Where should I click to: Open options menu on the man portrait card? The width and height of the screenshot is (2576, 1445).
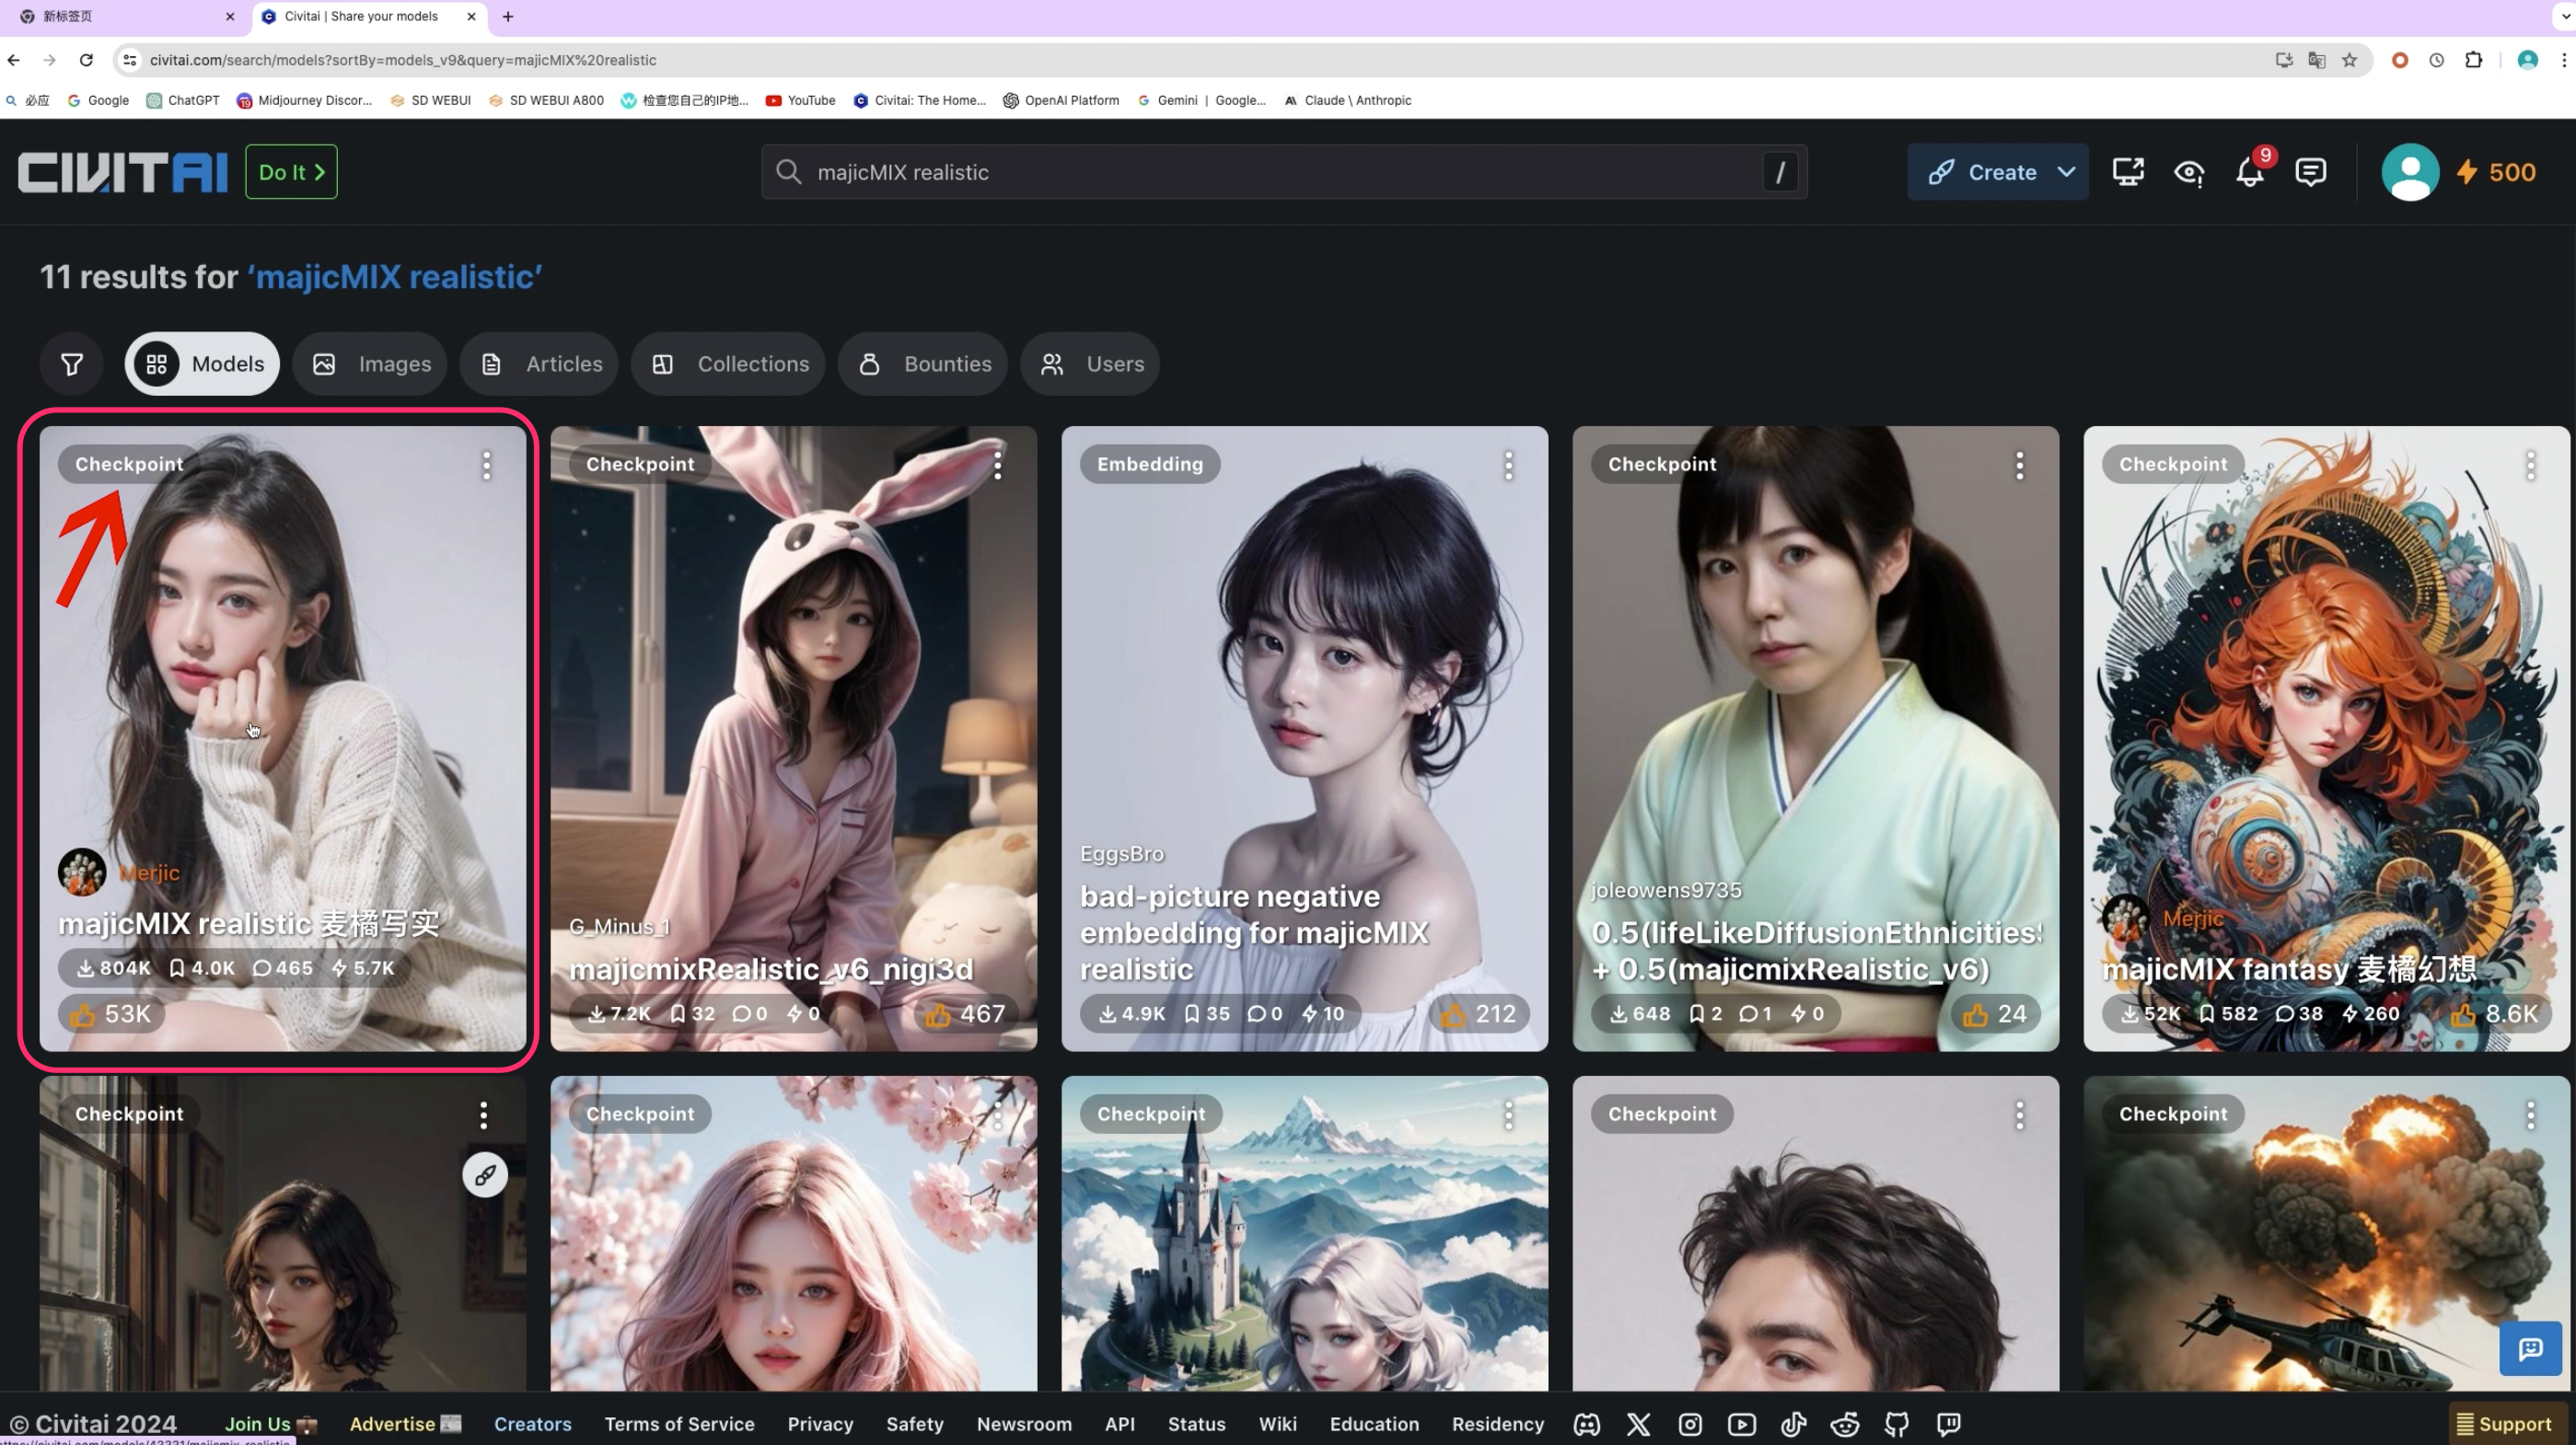tap(2020, 1115)
